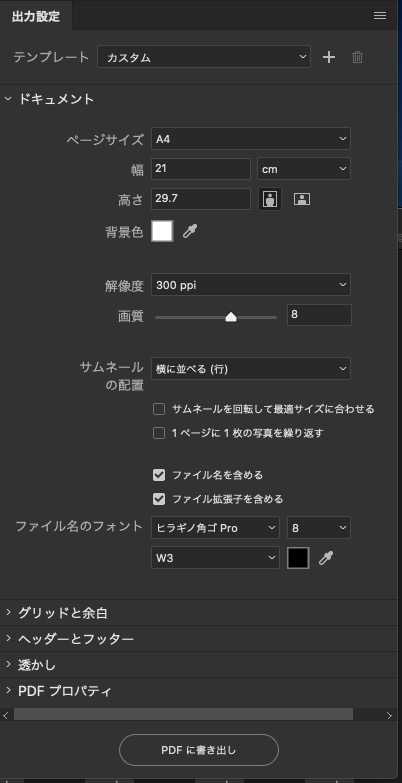Viewport: 402px width, 783px height.
Task: Open テンプレート カスタム dropdown
Action: pyautogui.click(x=204, y=57)
